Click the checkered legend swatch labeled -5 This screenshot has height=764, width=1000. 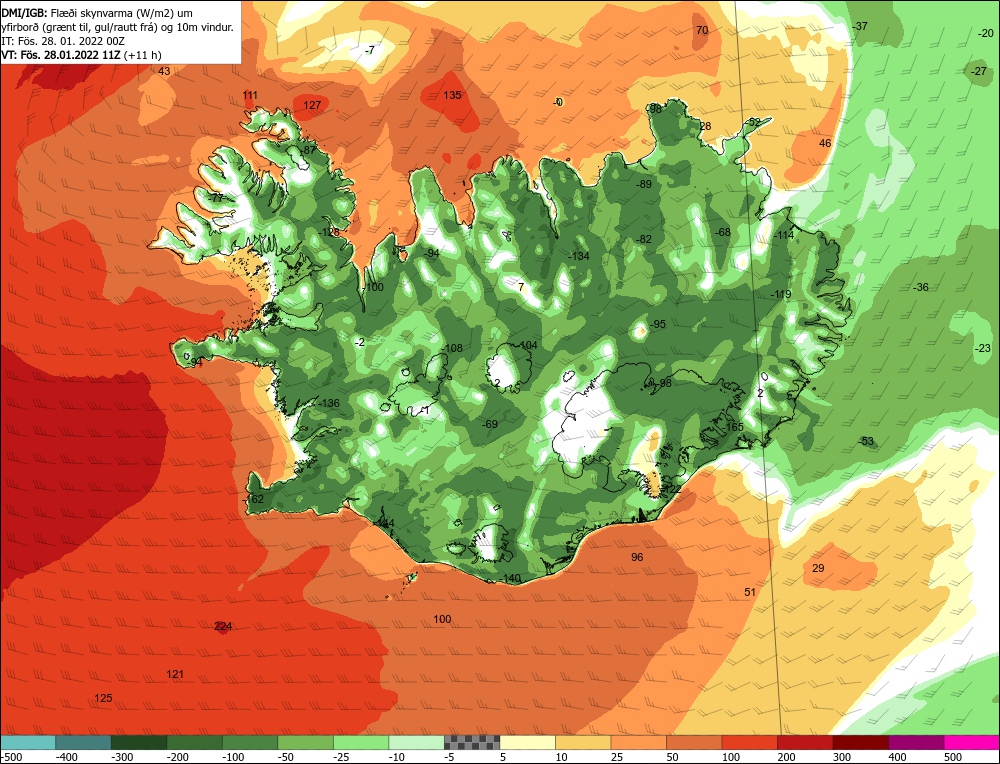tap(472, 742)
